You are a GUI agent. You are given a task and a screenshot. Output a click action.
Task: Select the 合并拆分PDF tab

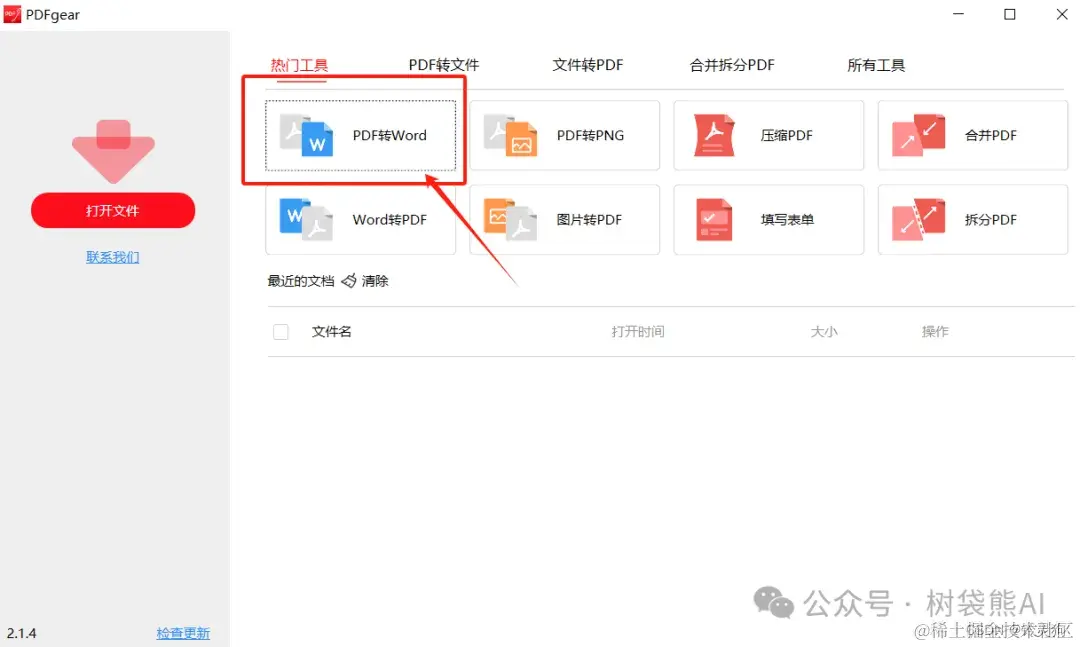point(732,64)
